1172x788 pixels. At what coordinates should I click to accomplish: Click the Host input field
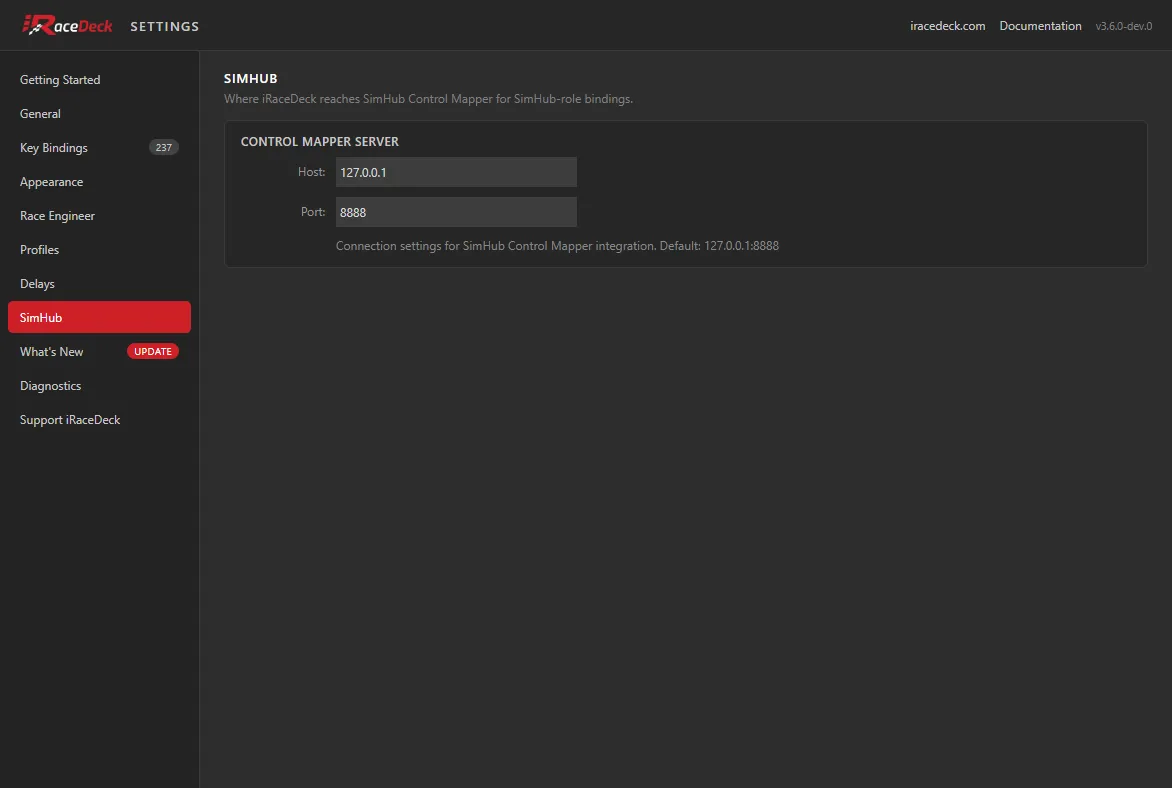[456, 172]
